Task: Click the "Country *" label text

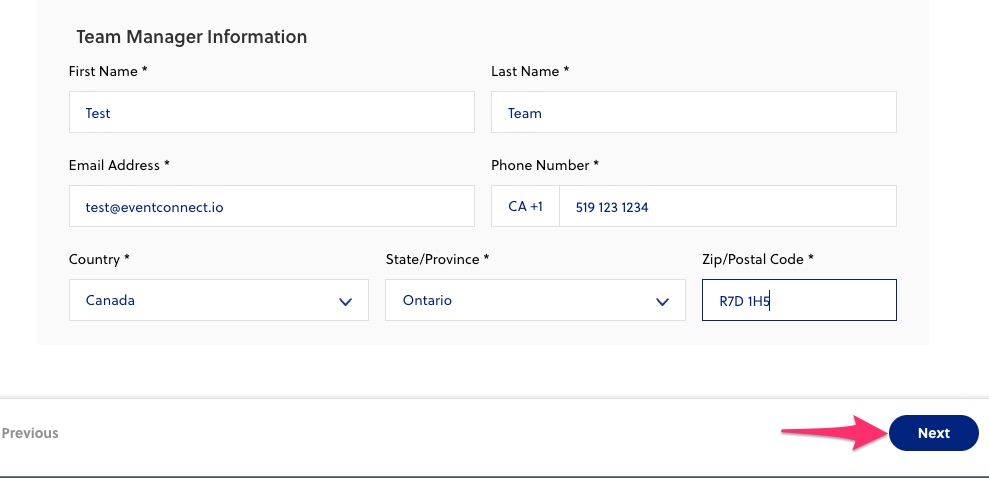Action: [x=99, y=259]
